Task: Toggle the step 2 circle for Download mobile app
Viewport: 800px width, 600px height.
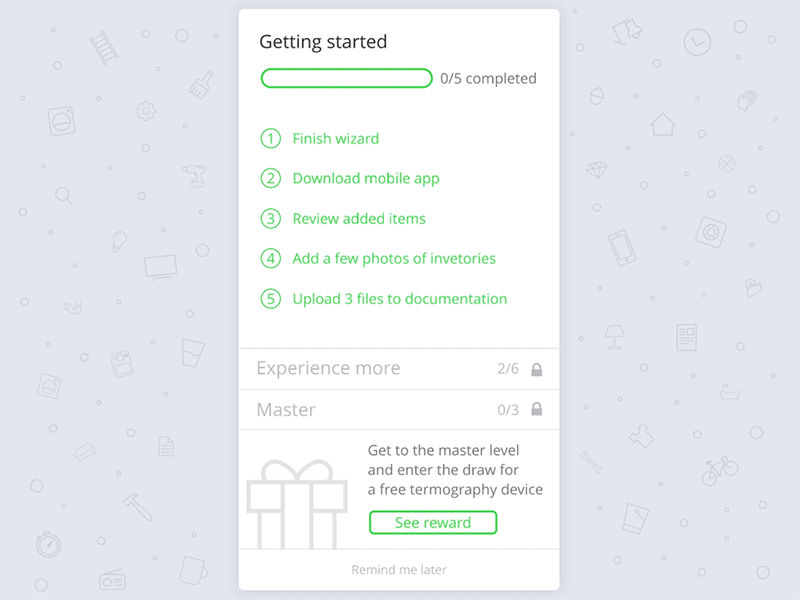Action: (271, 178)
